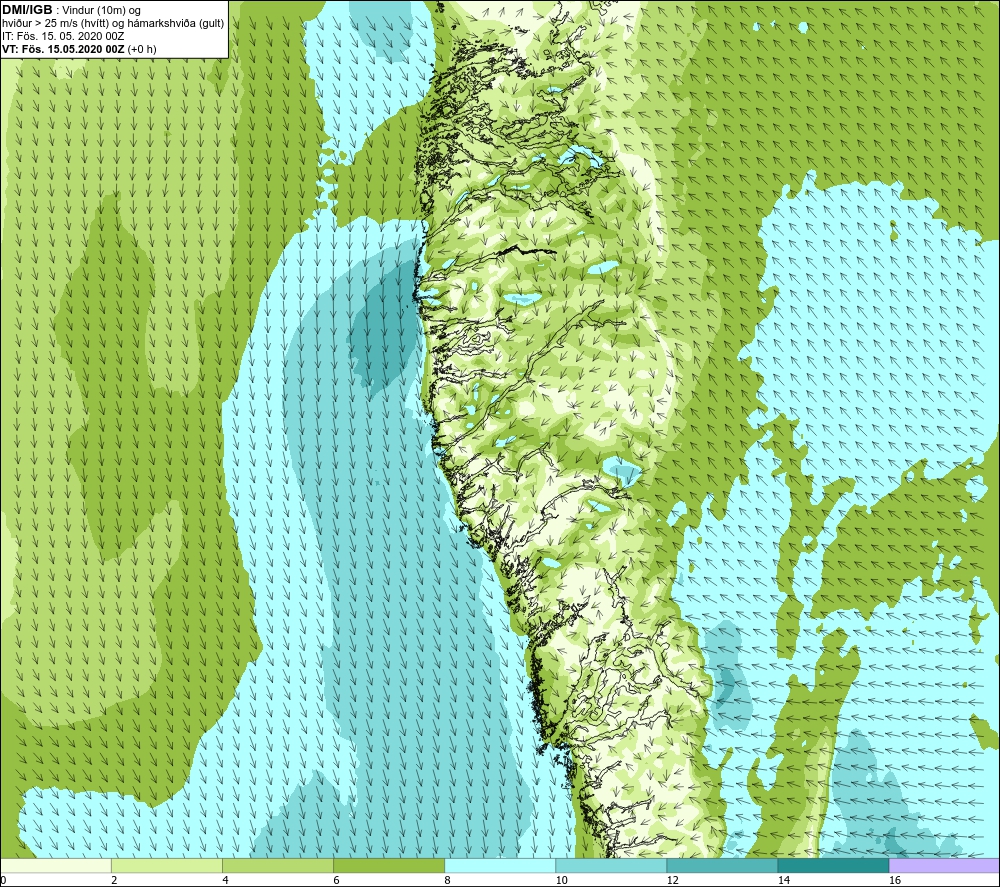Click the "IT: Fös. 15. 05. 2020 00Z" line
The height and width of the screenshot is (887, 1000).
(63, 36)
